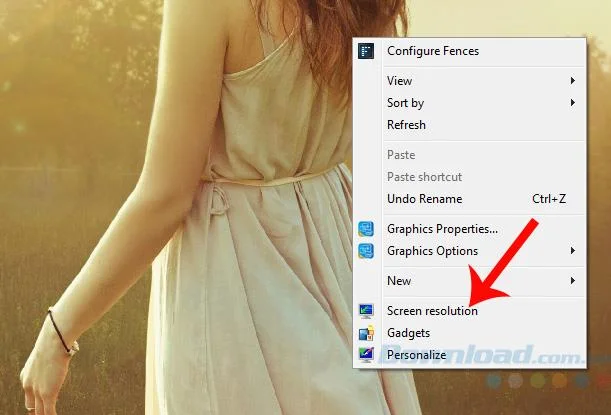The width and height of the screenshot is (611, 415).
Task: Expand the Sort by submenu arrow
Action: (573, 103)
